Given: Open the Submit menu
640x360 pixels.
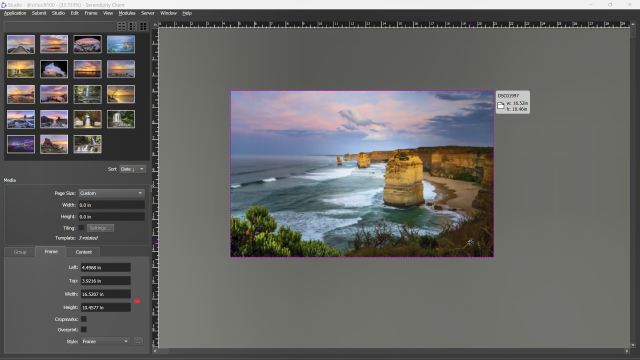Looking at the screenshot, I should 39,13.
